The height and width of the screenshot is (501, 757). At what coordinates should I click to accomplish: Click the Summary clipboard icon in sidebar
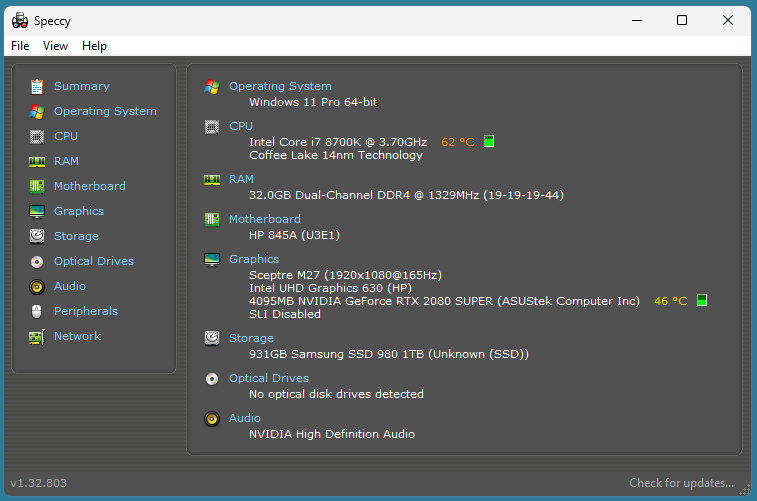(37, 86)
